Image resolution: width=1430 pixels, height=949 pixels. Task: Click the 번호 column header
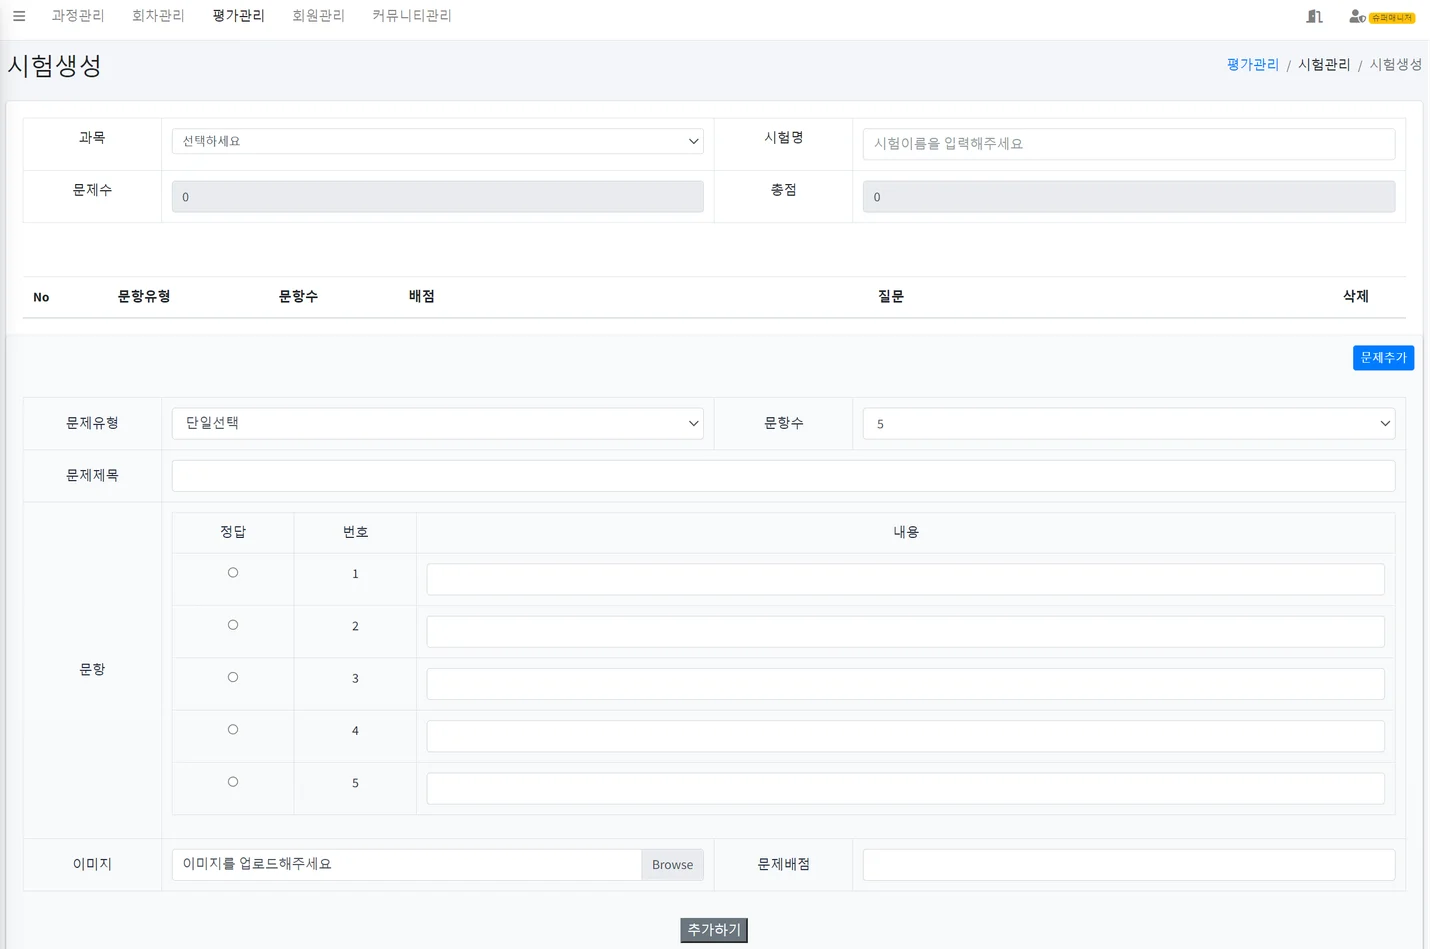click(355, 532)
